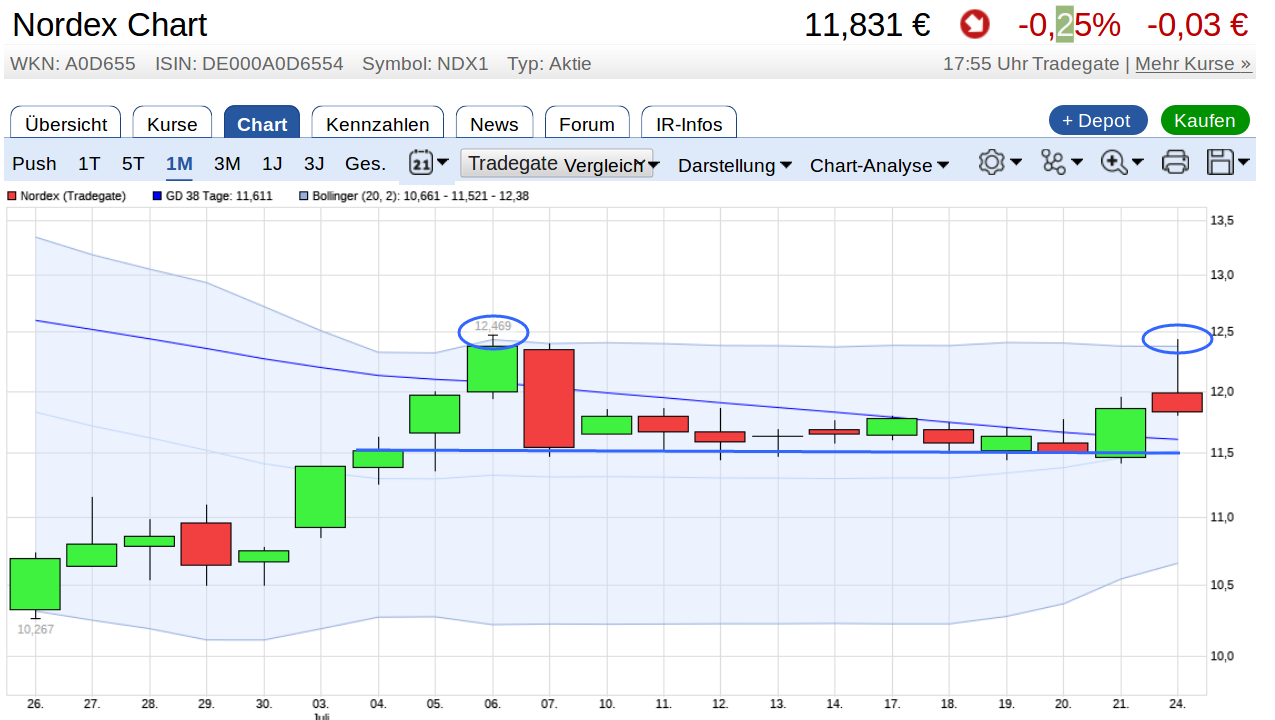This screenshot has height=720, width=1275.
Task: Open the Kennzahlen tab
Action: click(377, 122)
